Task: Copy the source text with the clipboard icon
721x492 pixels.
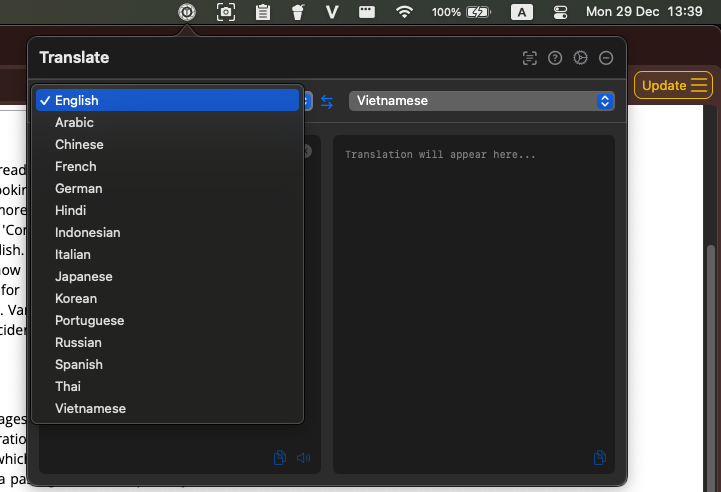Action: [280, 458]
